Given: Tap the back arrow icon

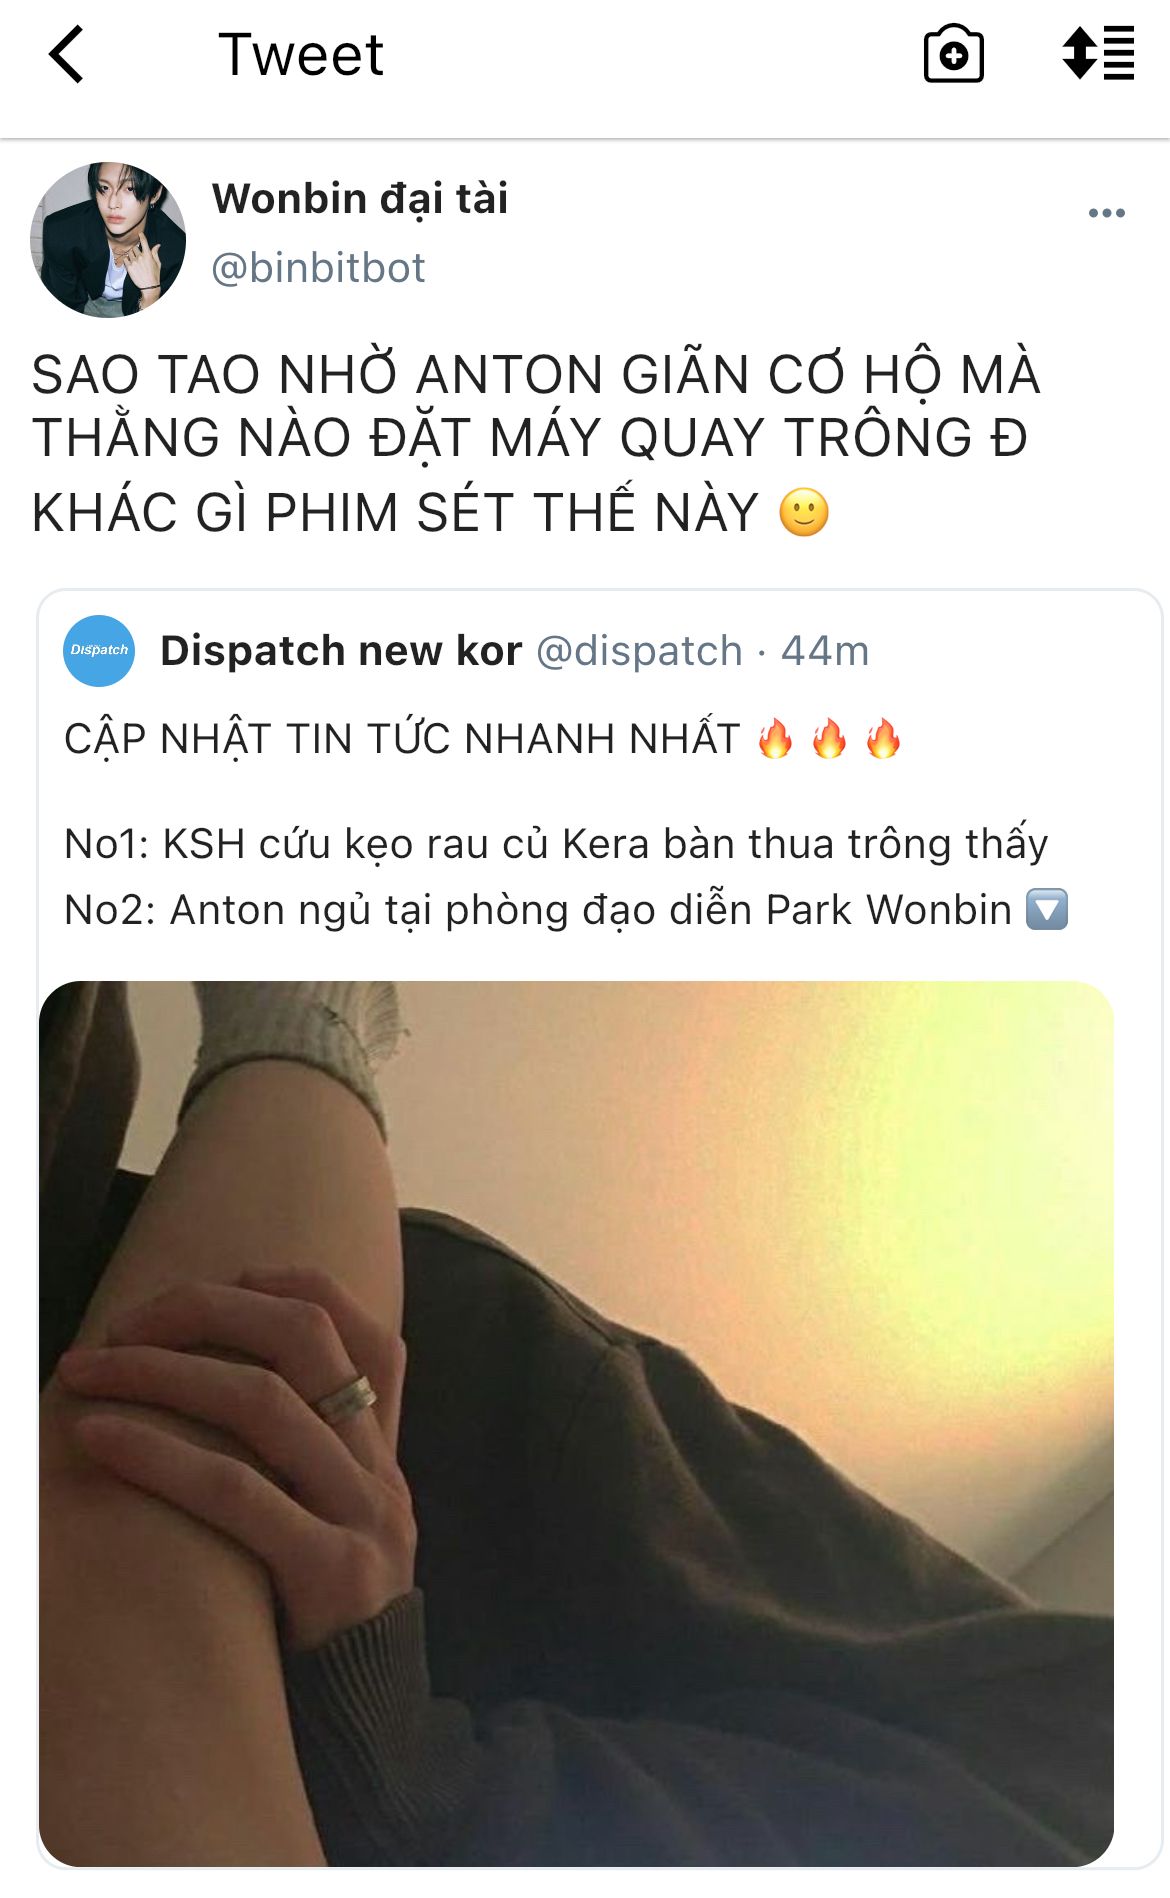Looking at the screenshot, I should [x=66, y=54].
